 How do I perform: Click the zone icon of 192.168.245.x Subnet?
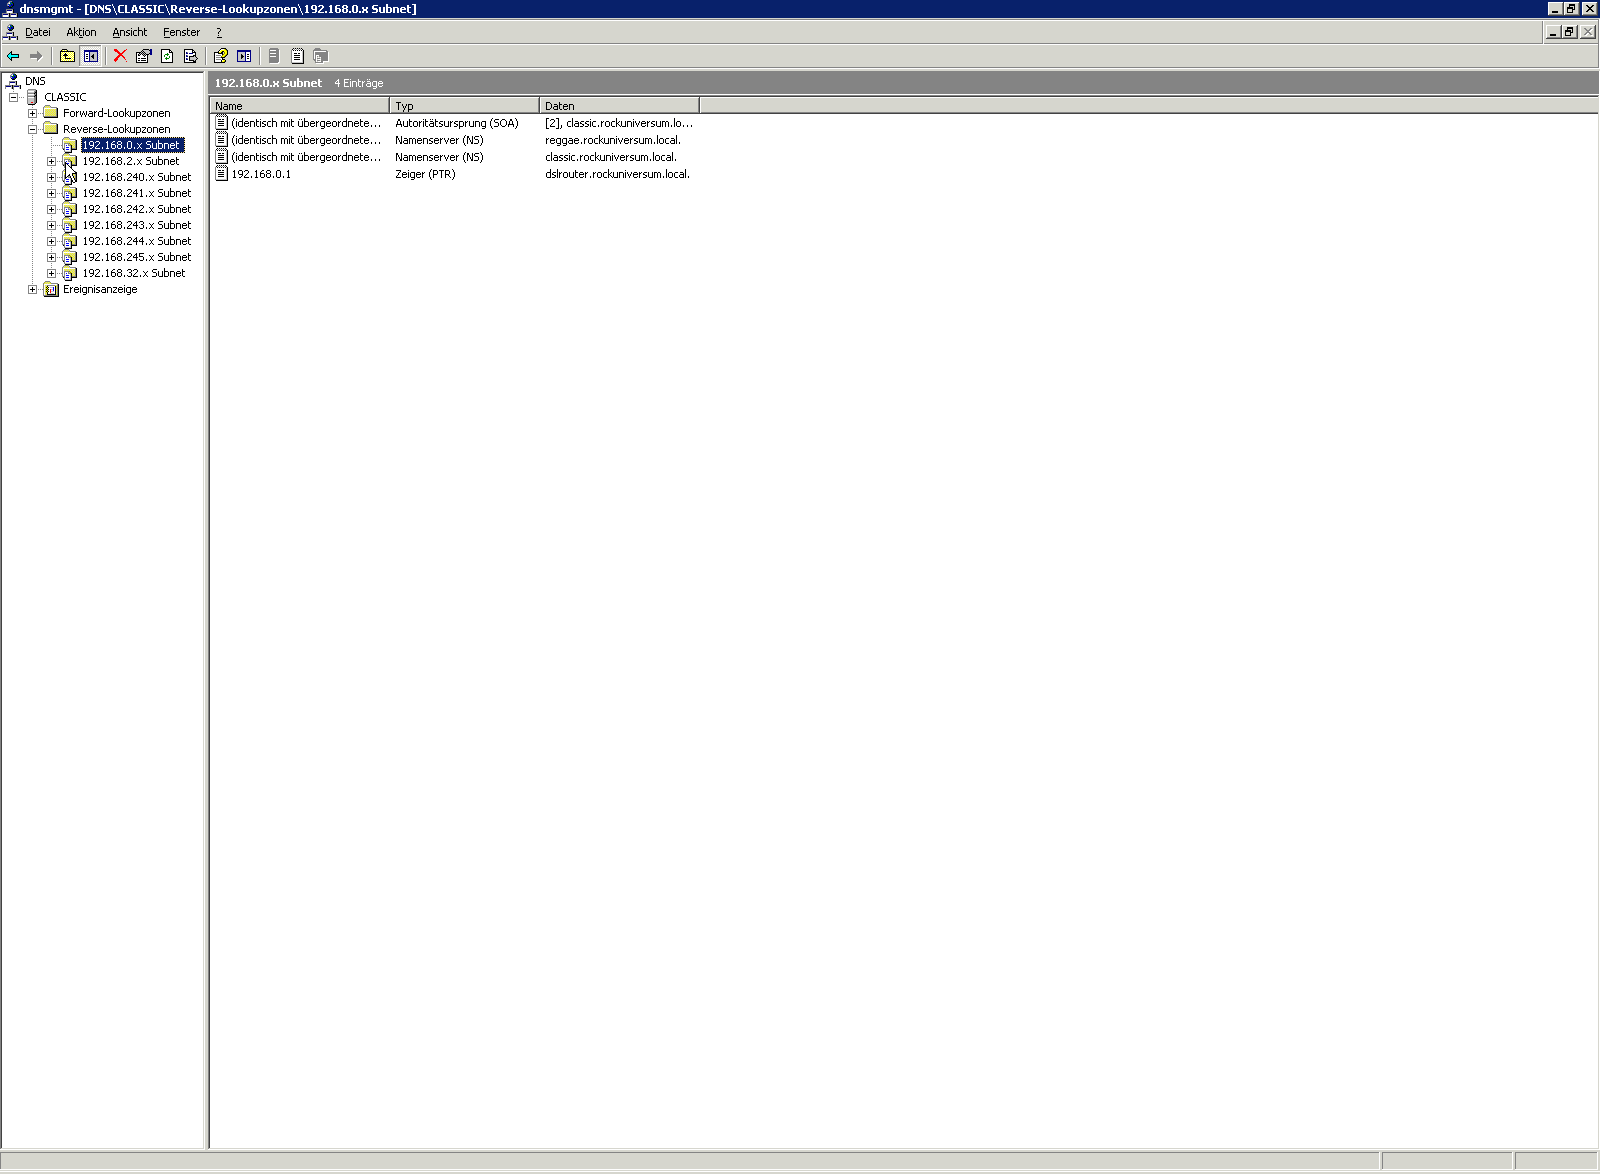click(70, 257)
